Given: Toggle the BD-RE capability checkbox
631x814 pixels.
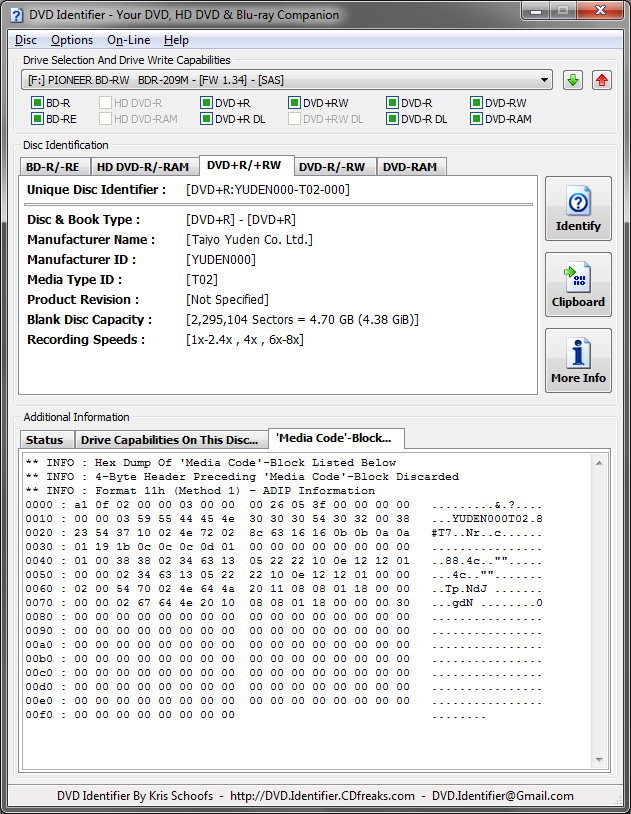Looking at the screenshot, I should (x=37, y=119).
